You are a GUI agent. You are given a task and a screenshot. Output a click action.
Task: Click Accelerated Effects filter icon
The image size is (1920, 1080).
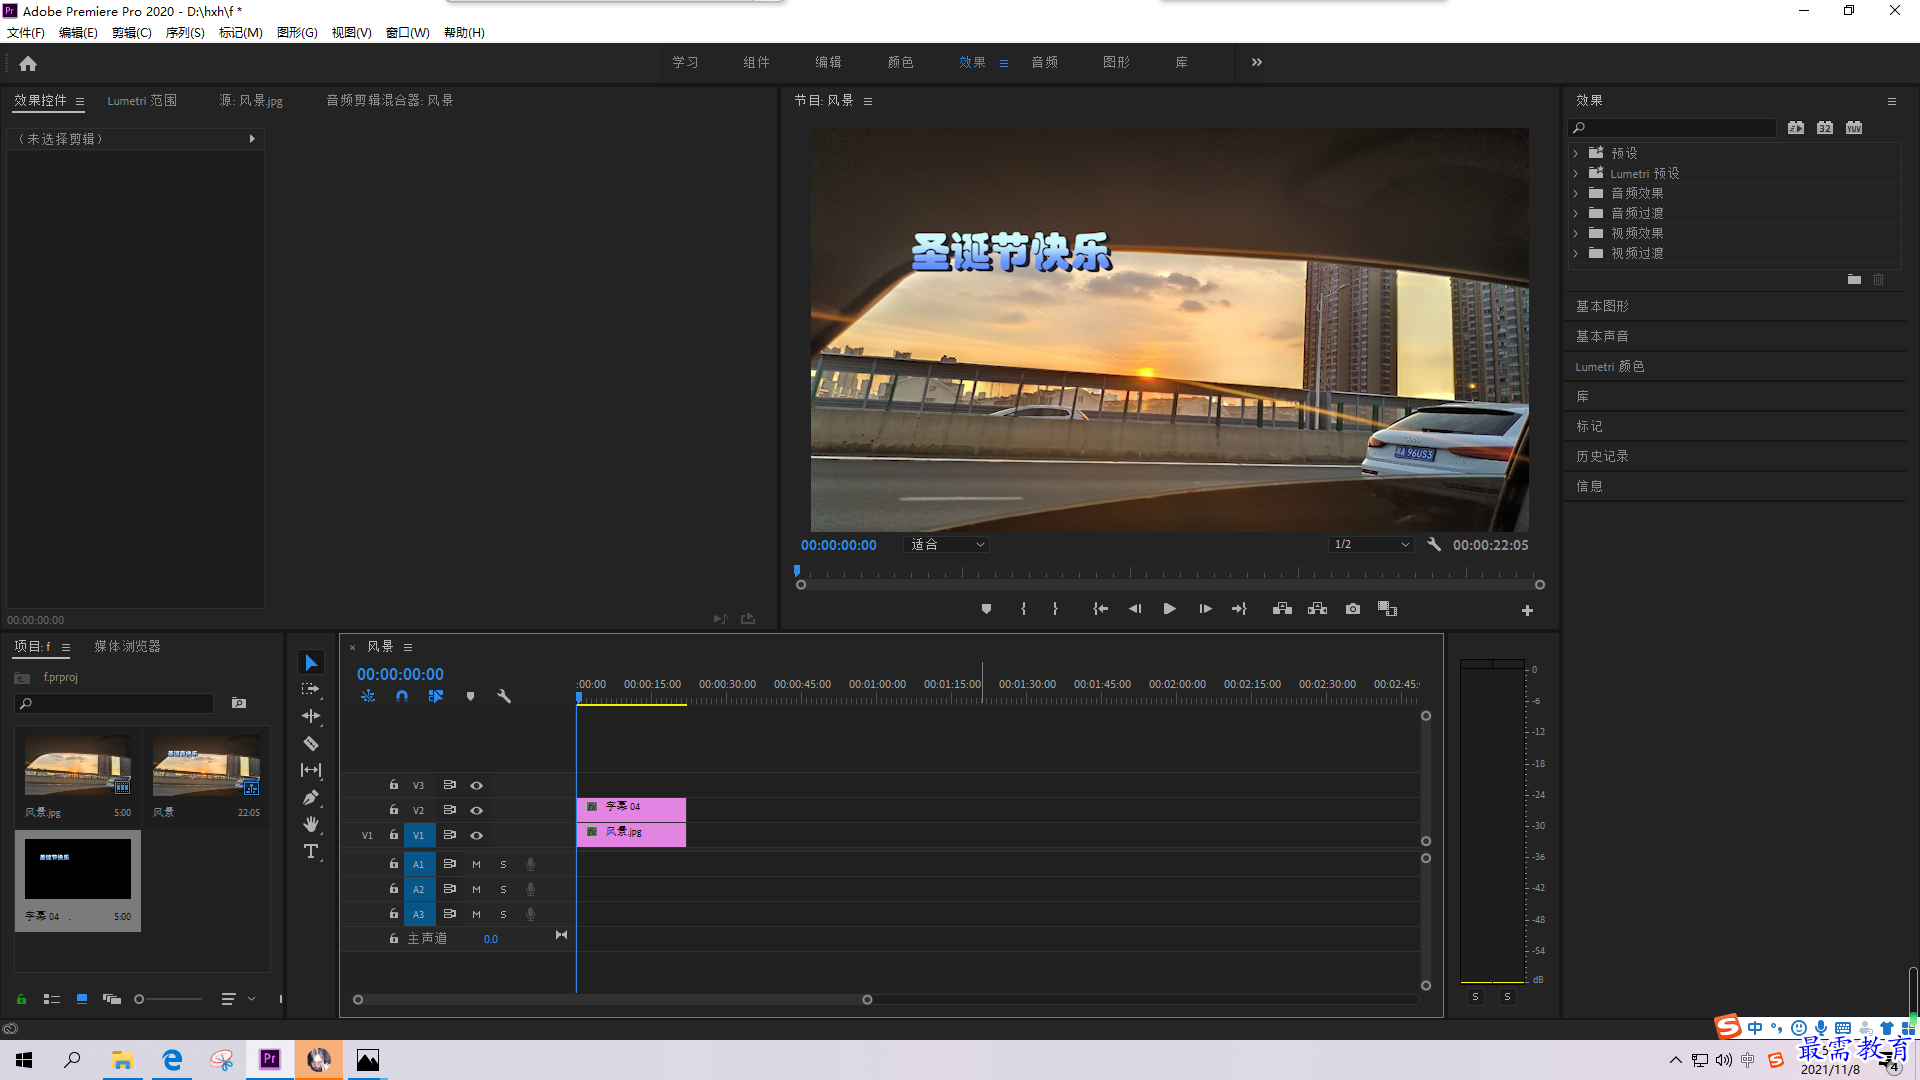click(x=1796, y=127)
